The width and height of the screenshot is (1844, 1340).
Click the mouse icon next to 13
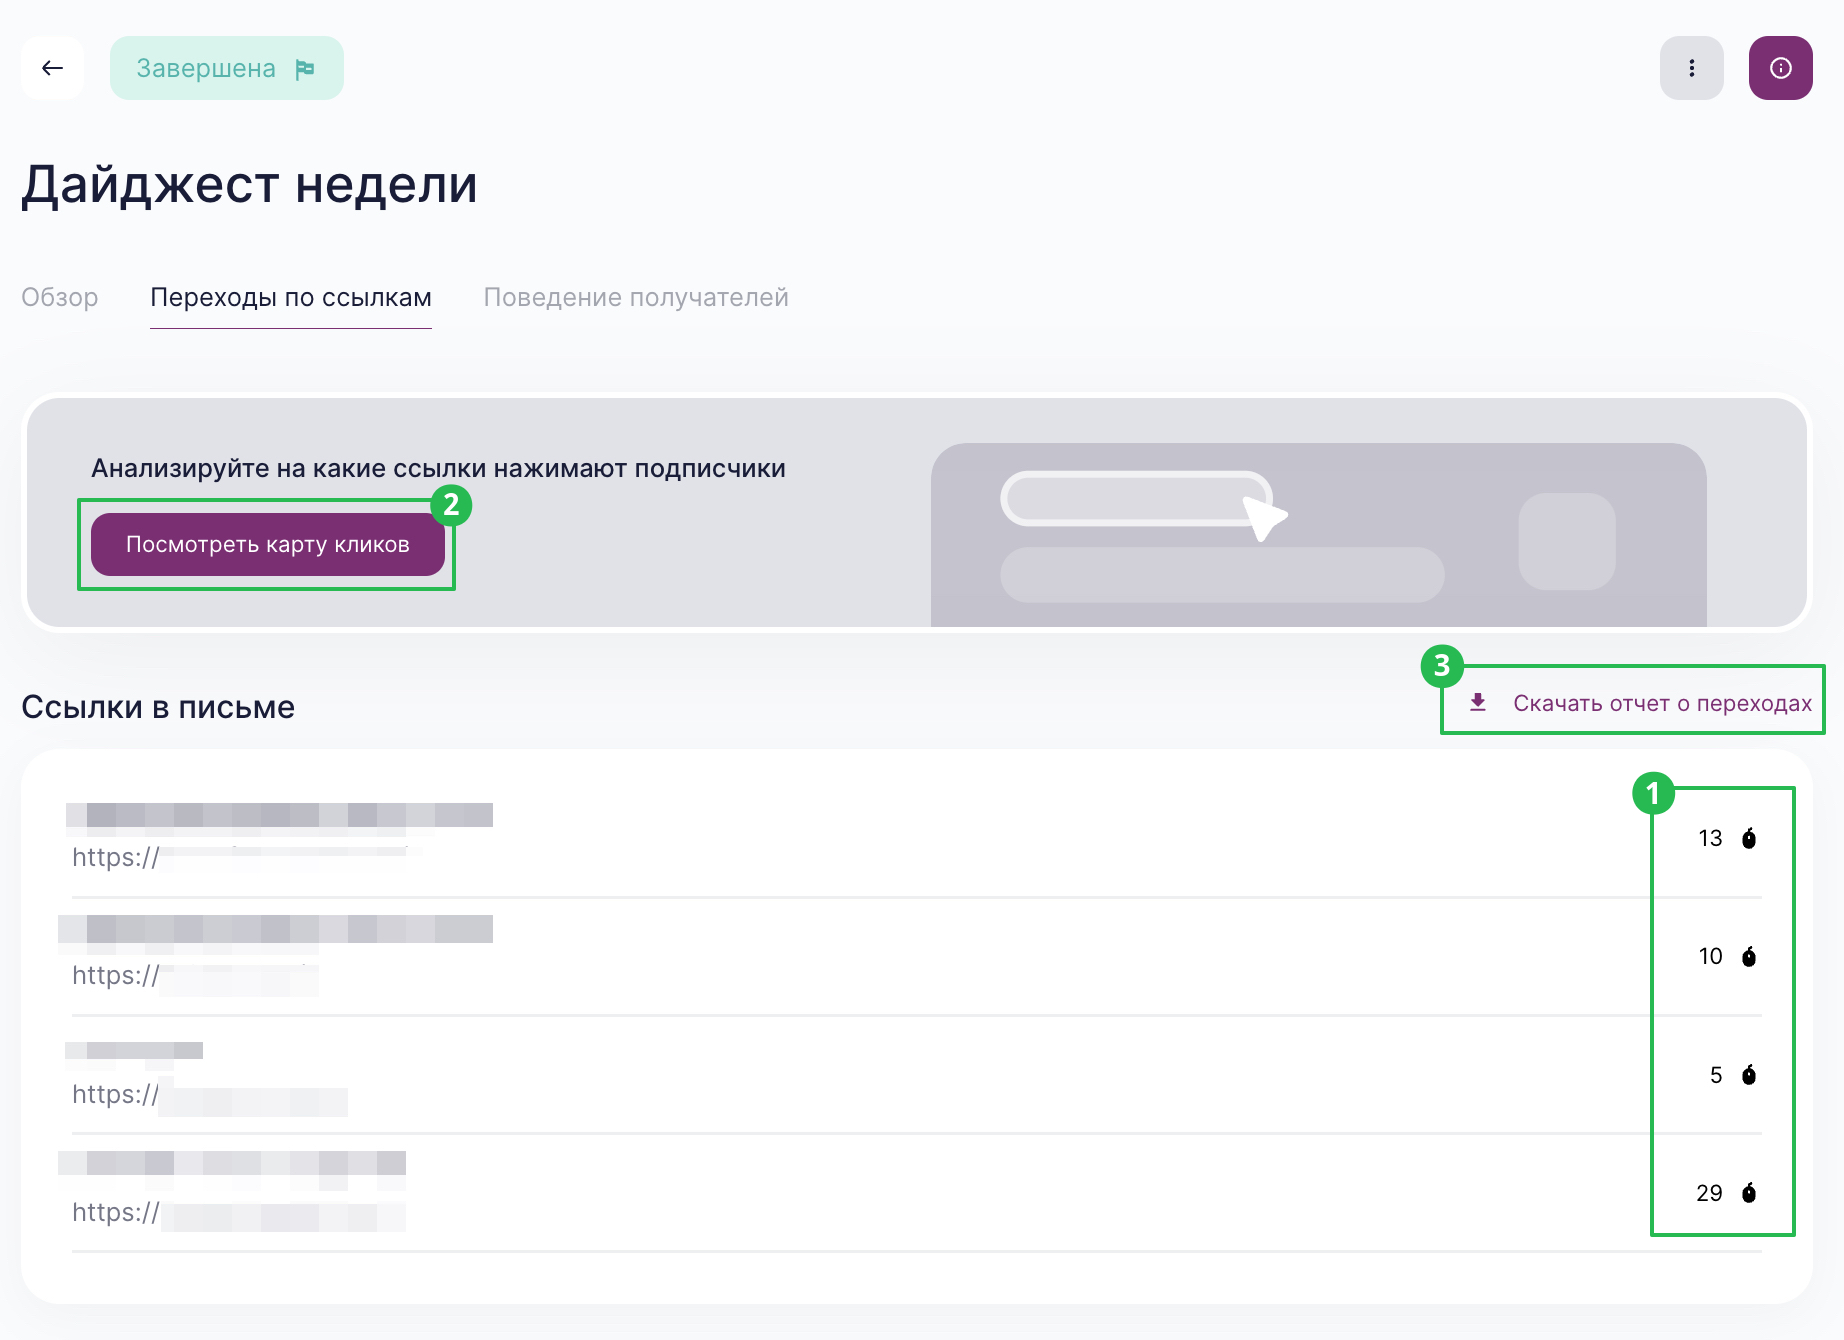coord(1749,838)
